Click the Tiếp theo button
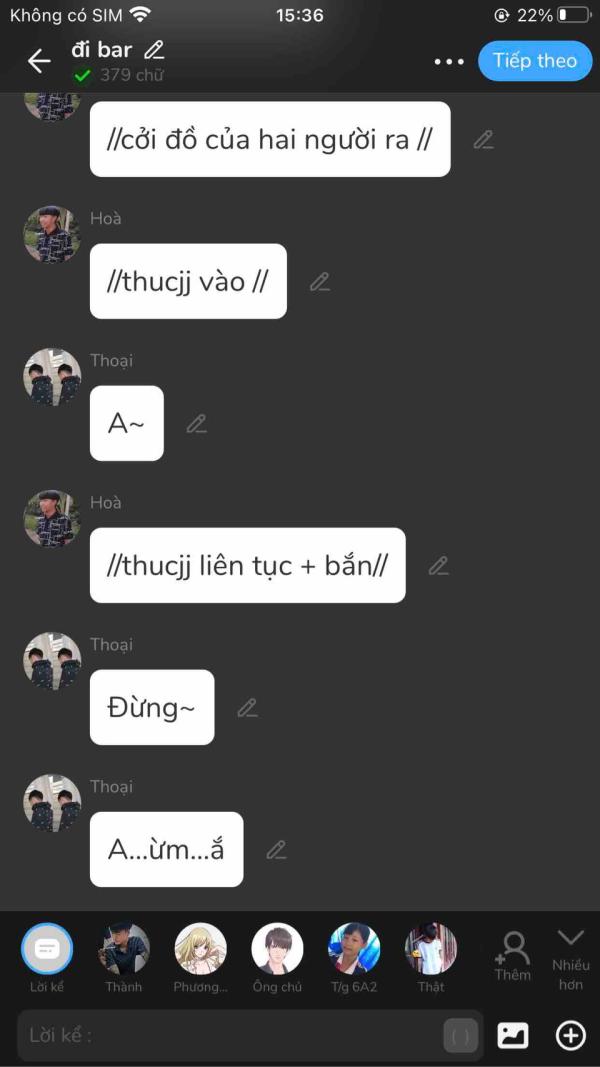 (x=535, y=61)
